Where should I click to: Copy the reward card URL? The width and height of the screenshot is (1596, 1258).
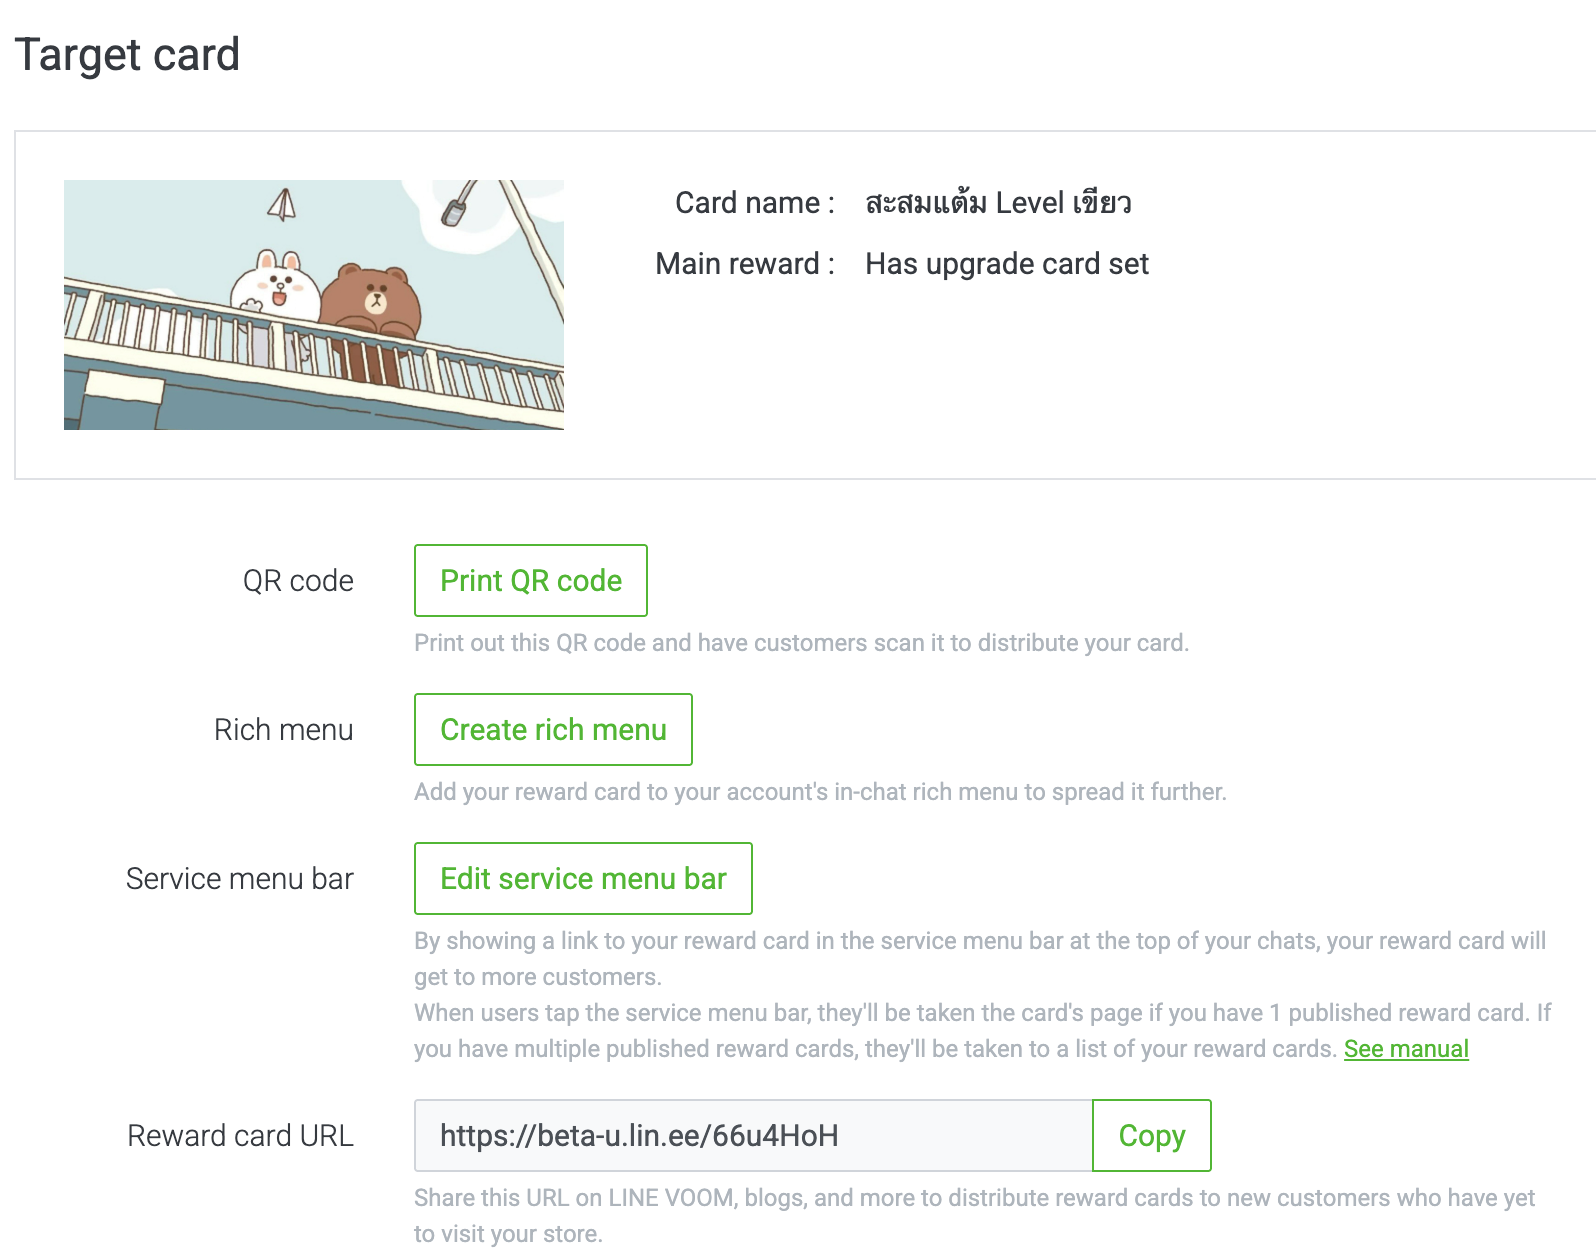click(x=1151, y=1136)
